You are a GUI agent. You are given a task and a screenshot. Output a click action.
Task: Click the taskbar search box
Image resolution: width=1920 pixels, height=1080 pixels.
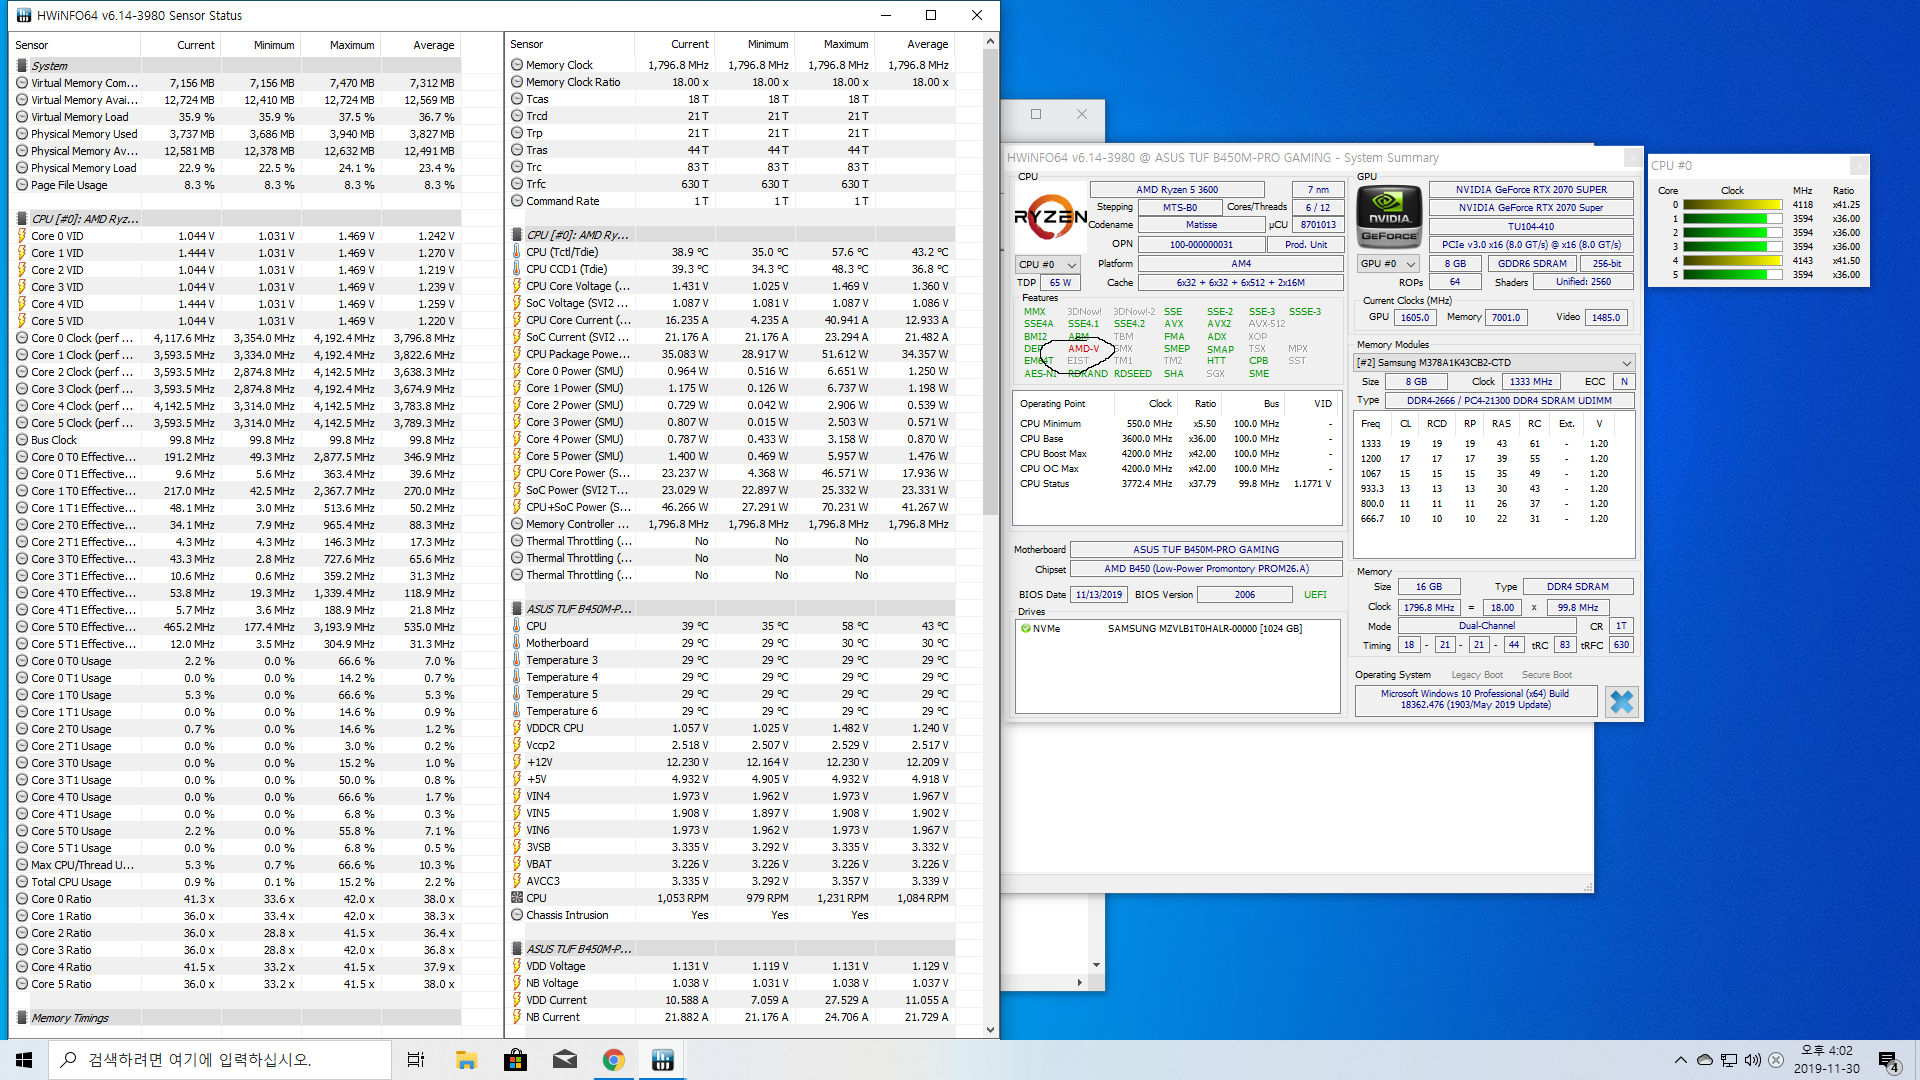pos(220,1060)
